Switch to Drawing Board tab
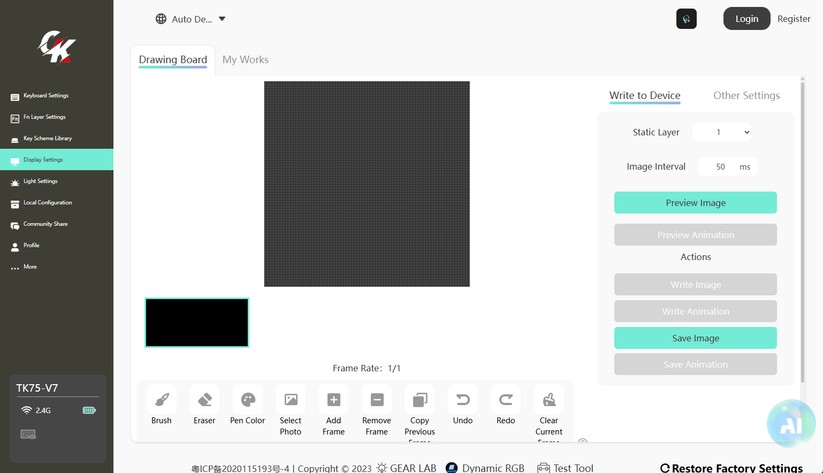The height and width of the screenshot is (473, 823). pos(173,60)
